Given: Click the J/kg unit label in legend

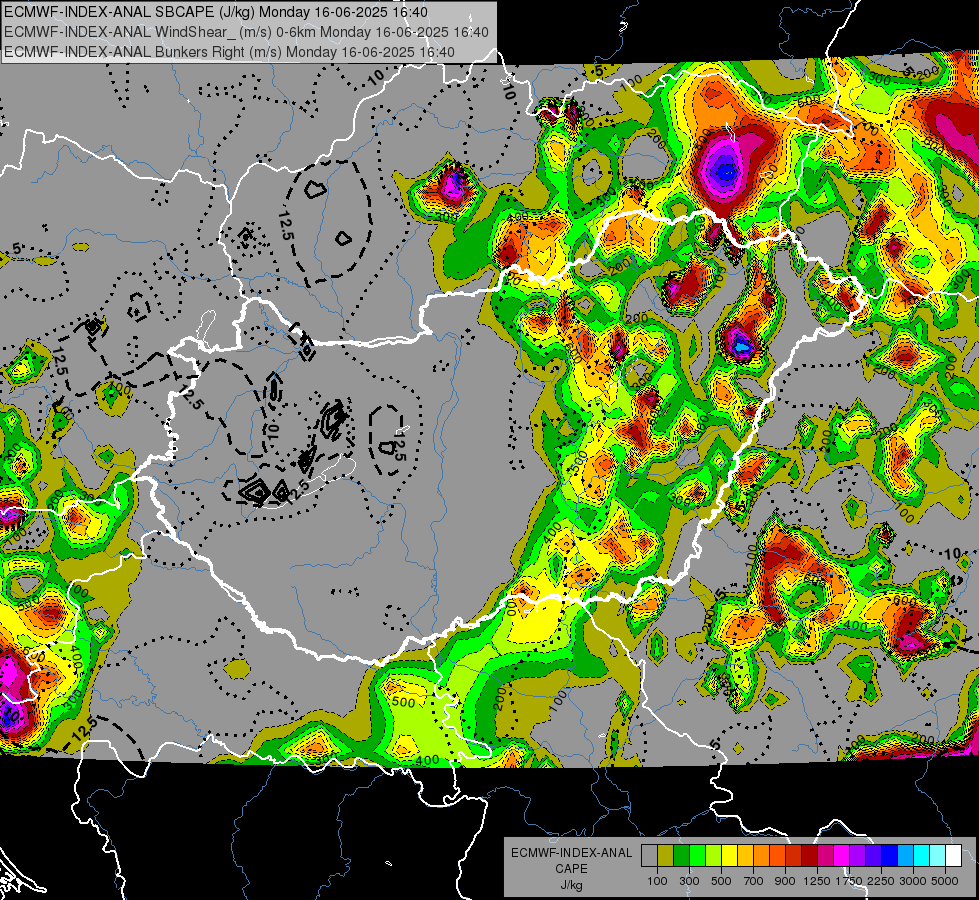Looking at the screenshot, I should click(572, 885).
